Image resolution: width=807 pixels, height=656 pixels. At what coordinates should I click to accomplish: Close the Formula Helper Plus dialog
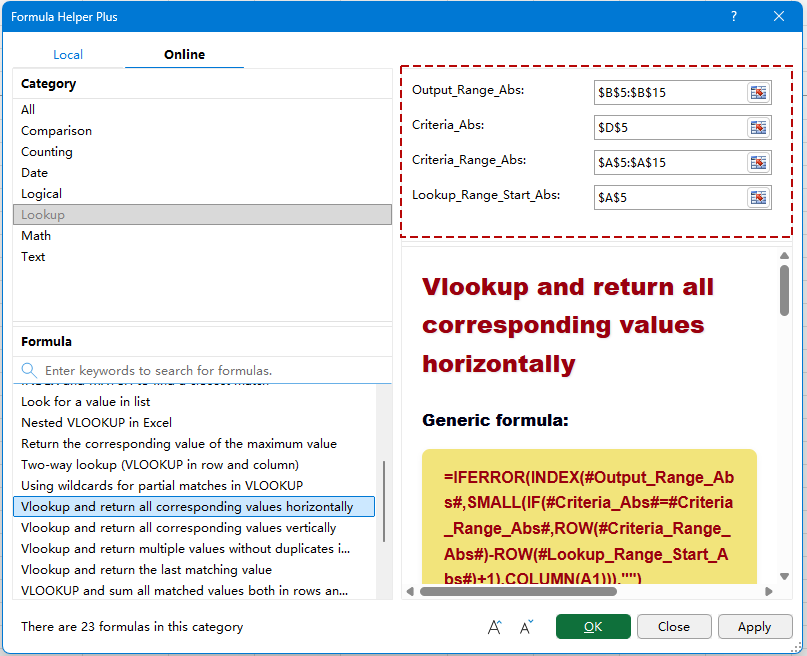(x=779, y=16)
